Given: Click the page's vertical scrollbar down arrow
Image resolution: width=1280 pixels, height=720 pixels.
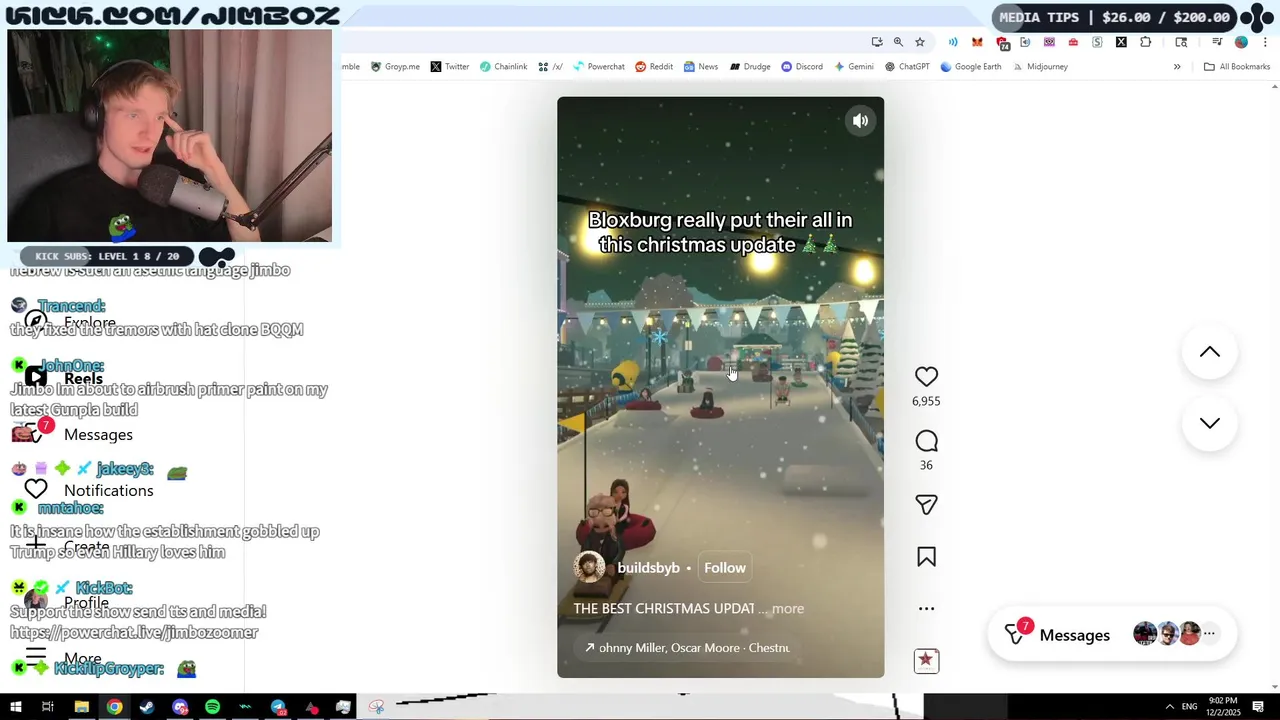Looking at the screenshot, I should (1274, 687).
